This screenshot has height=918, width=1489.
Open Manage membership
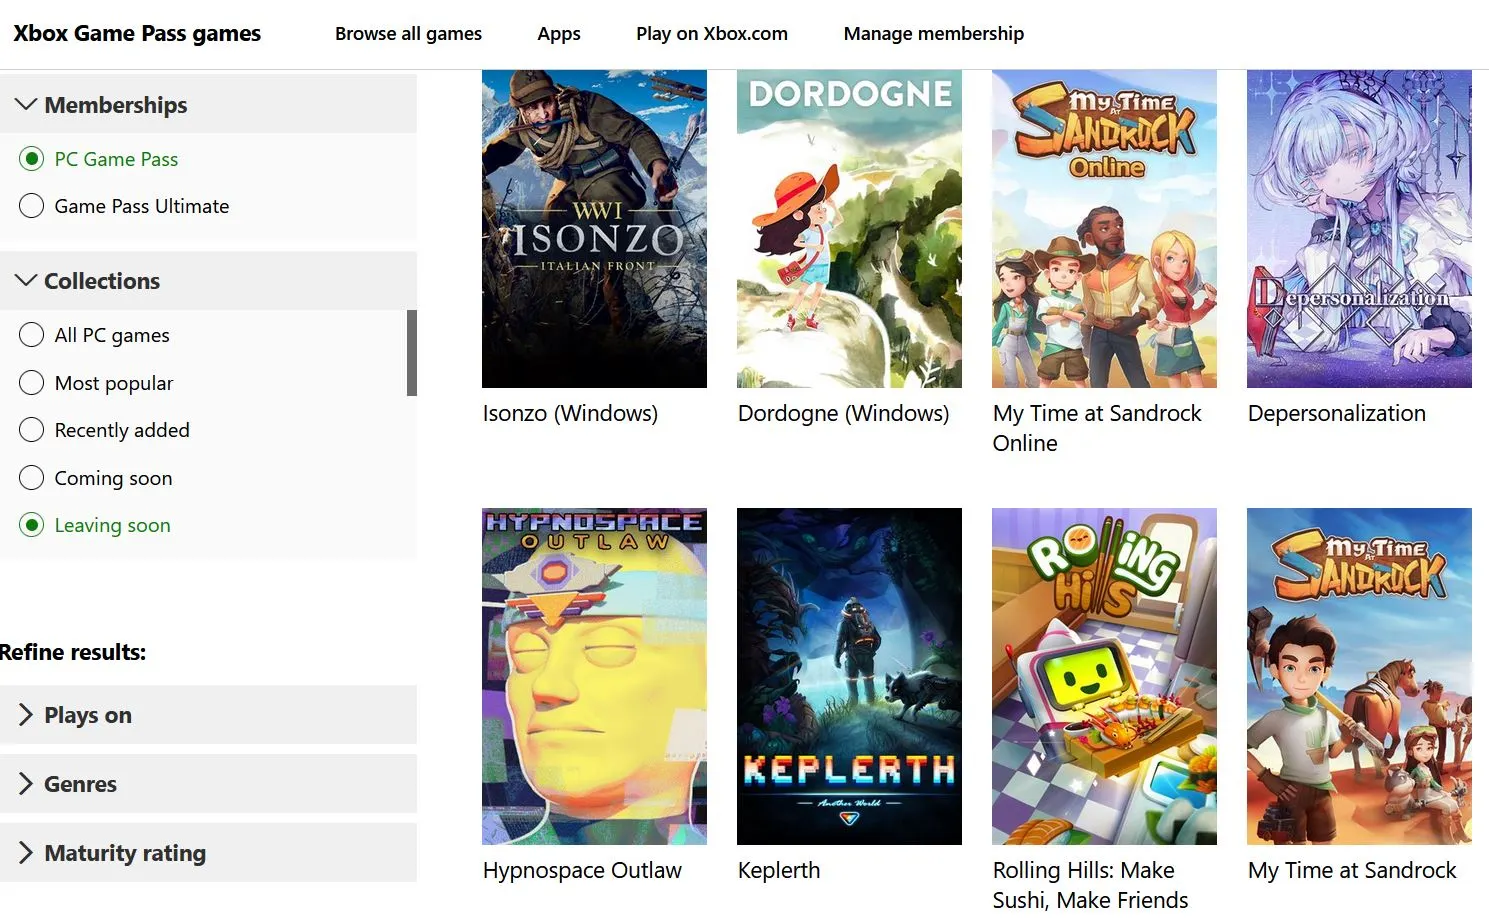pyautogui.click(x=933, y=33)
